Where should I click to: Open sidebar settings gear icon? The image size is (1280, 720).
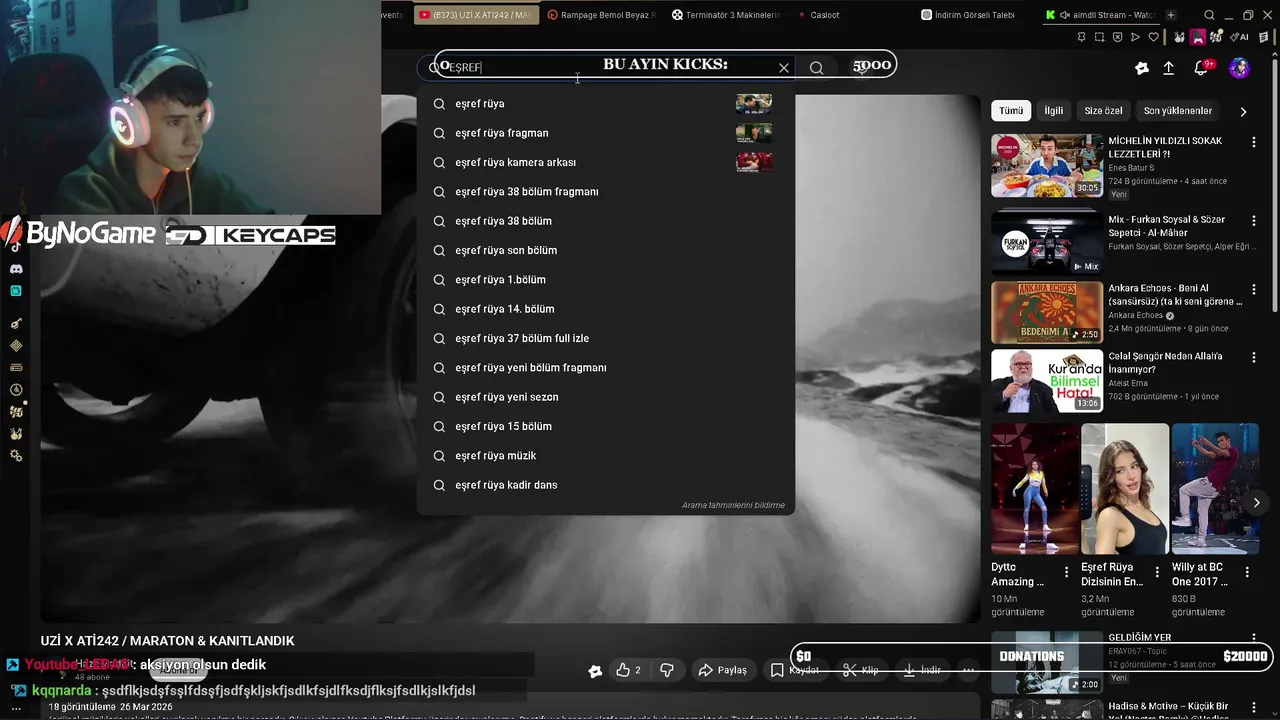pos(16,456)
